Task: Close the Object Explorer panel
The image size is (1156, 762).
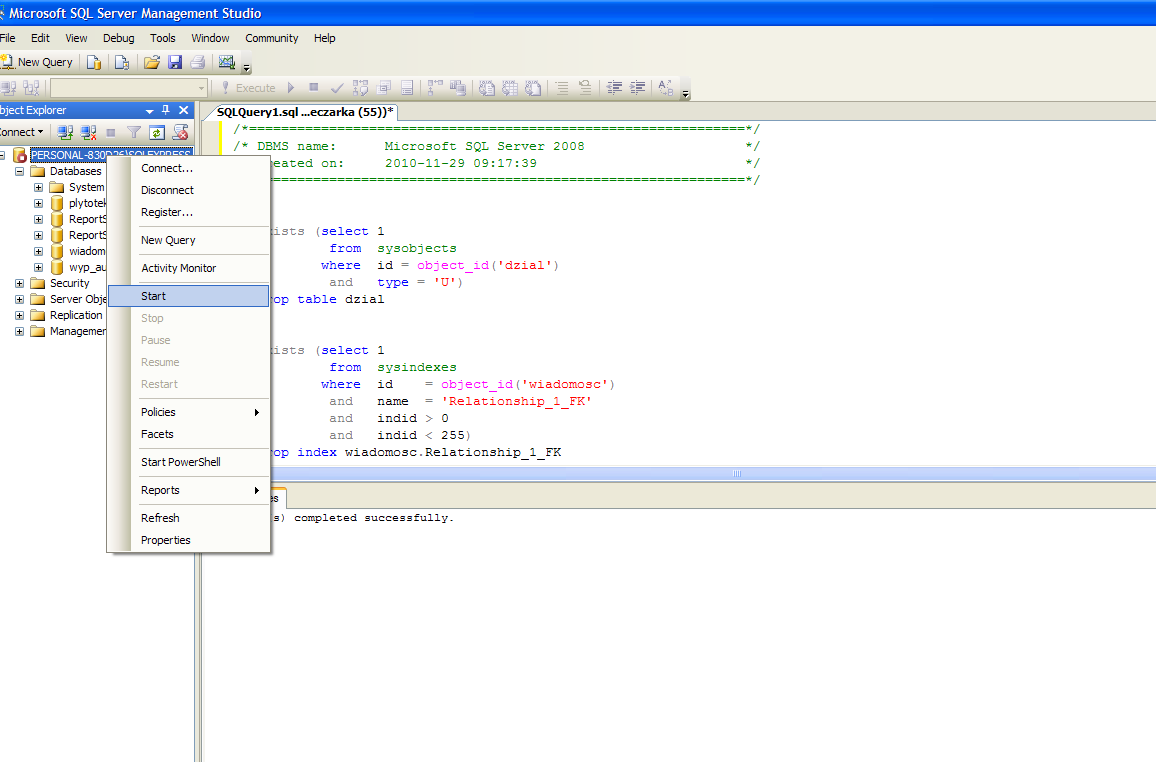Action: point(184,110)
